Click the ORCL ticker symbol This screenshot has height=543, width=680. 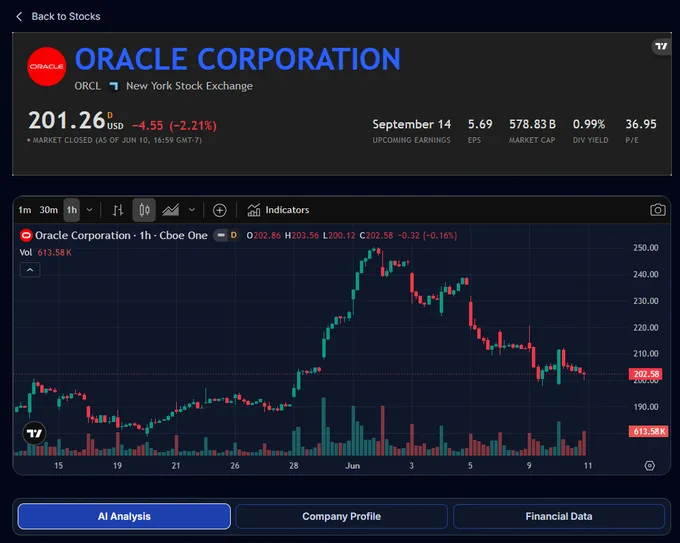pos(88,86)
